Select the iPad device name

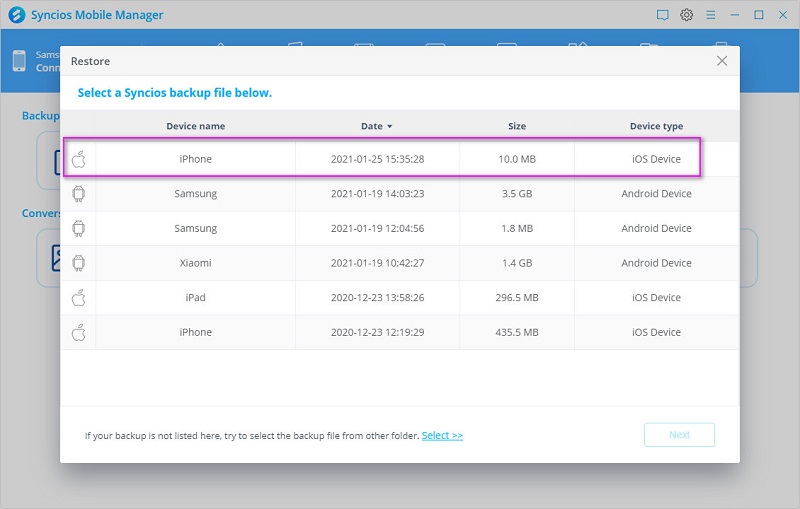[x=195, y=298]
